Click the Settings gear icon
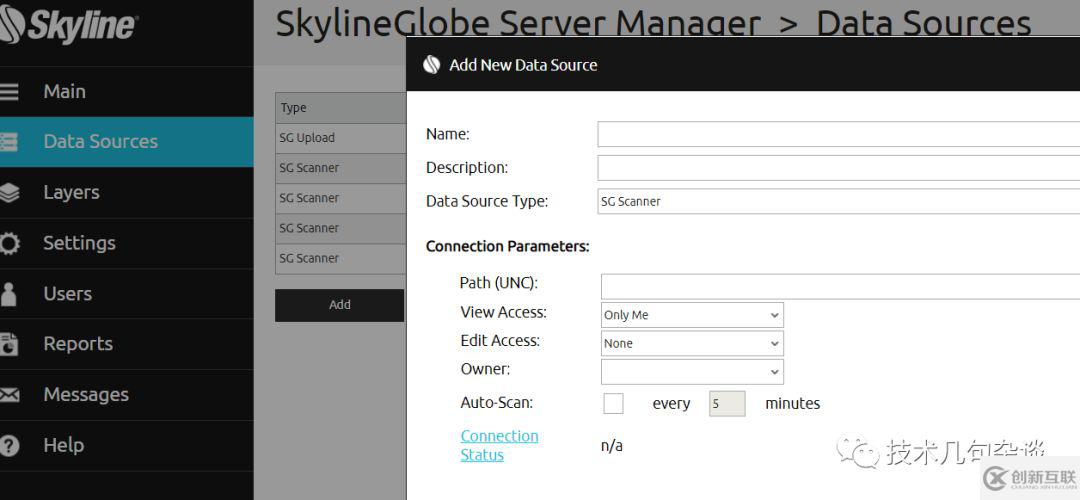 click(10, 243)
